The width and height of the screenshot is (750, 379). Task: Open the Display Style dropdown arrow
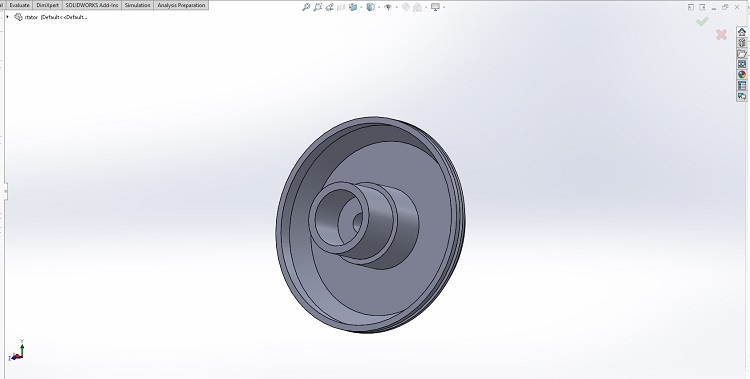(x=378, y=7)
